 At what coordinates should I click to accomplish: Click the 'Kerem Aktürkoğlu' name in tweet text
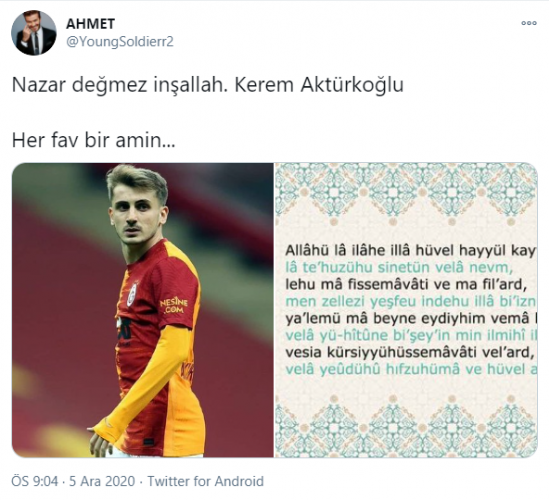pos(319,85)
